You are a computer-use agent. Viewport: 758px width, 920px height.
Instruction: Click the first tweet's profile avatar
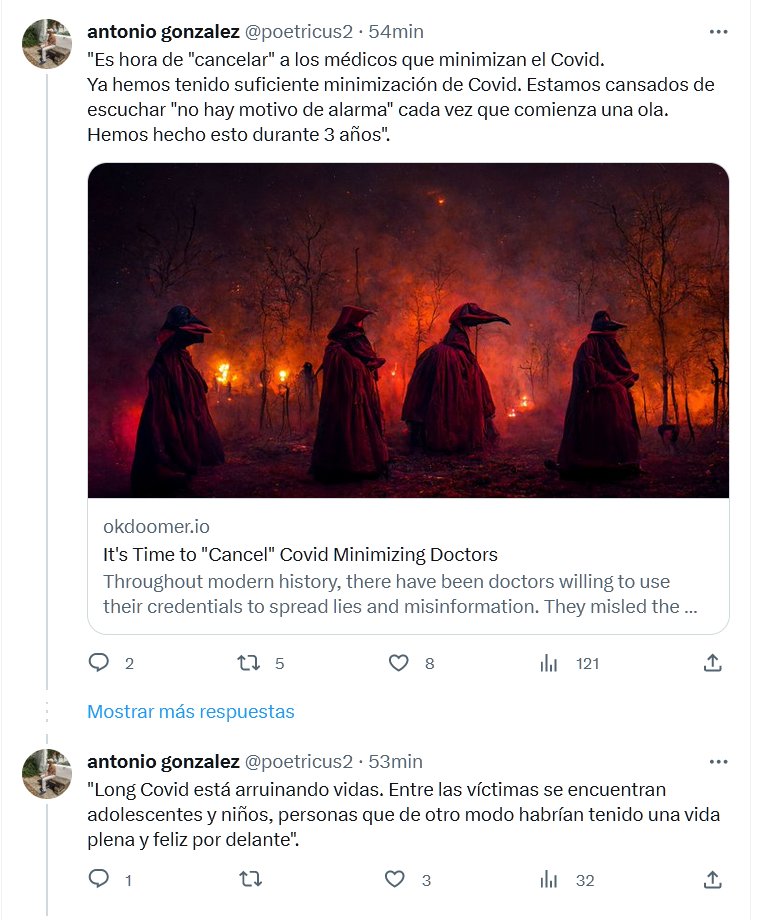pos(46,44)
